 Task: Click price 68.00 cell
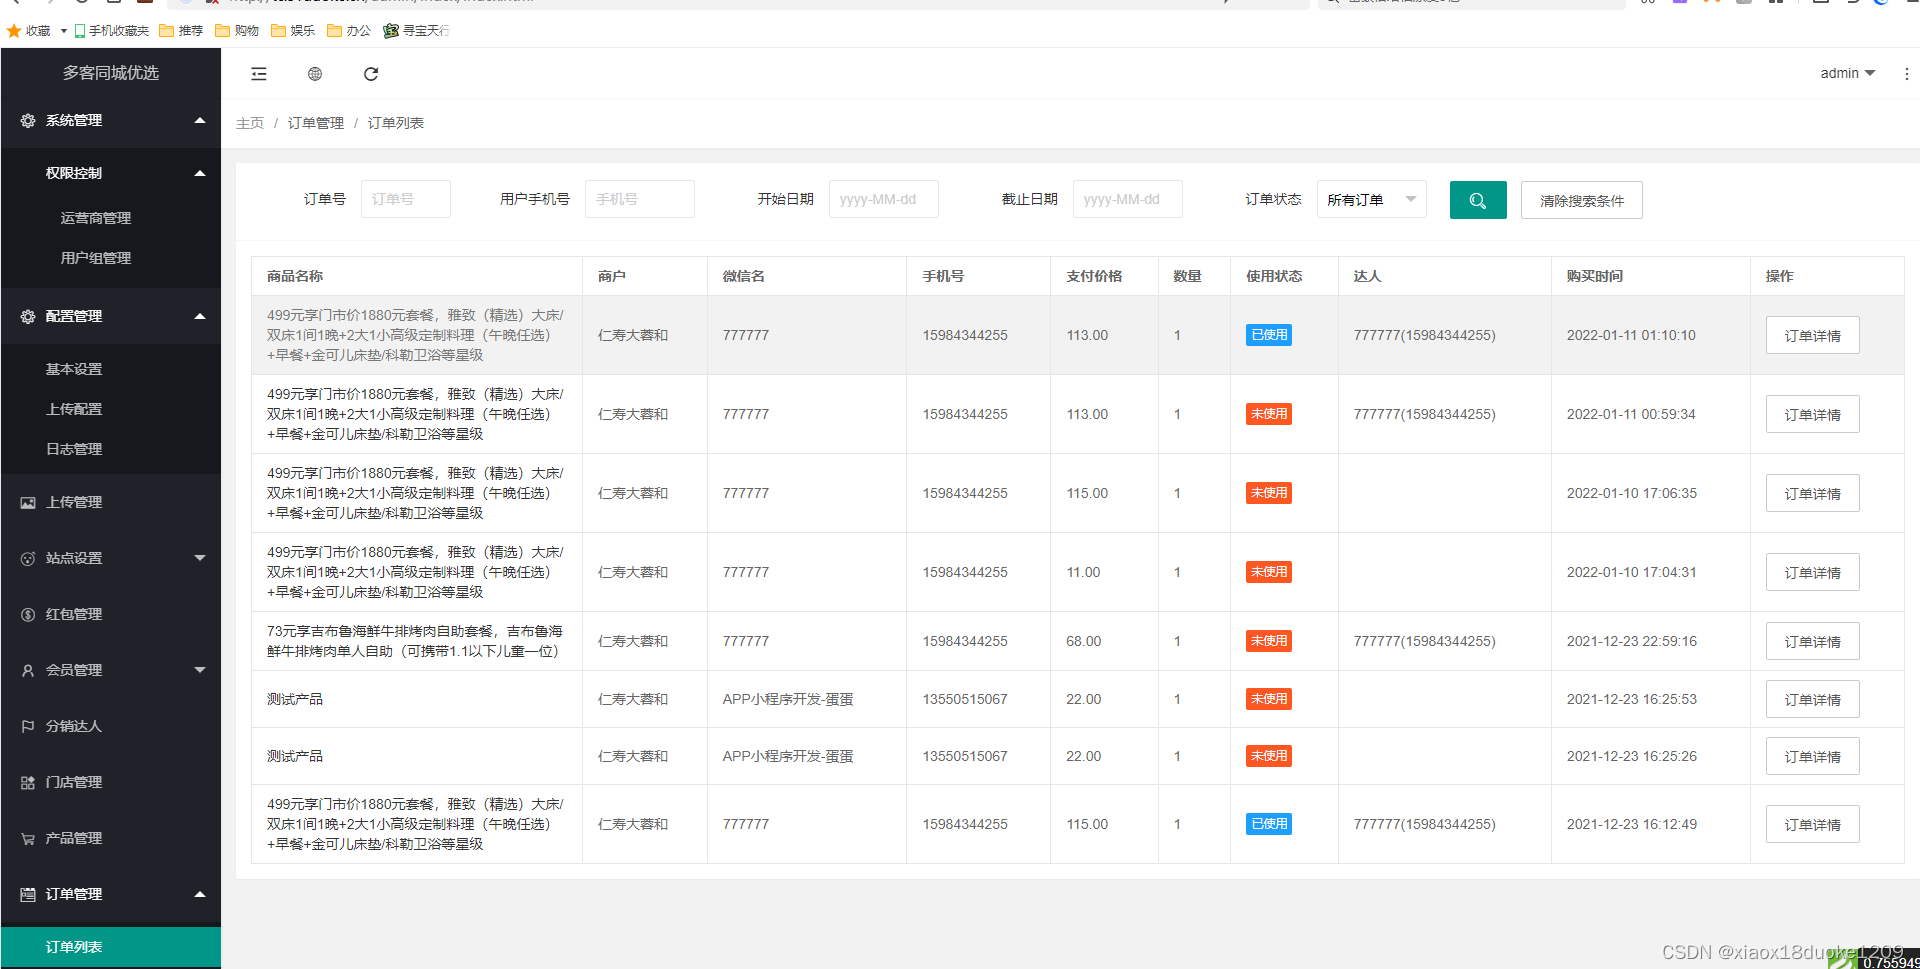click(1084, 641)
